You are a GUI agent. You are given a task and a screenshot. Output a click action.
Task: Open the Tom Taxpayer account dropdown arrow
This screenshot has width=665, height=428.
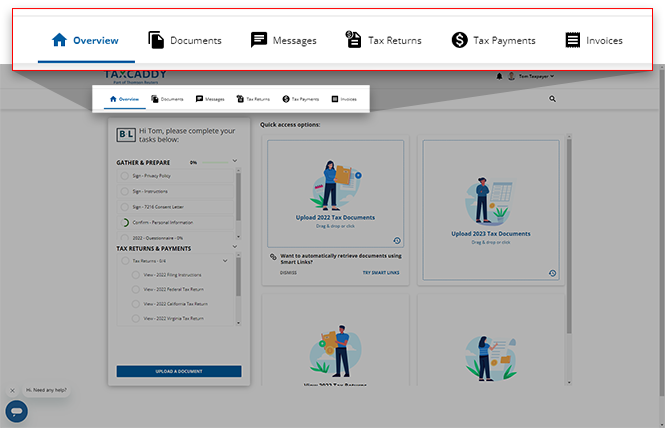[x=552, y=76]
